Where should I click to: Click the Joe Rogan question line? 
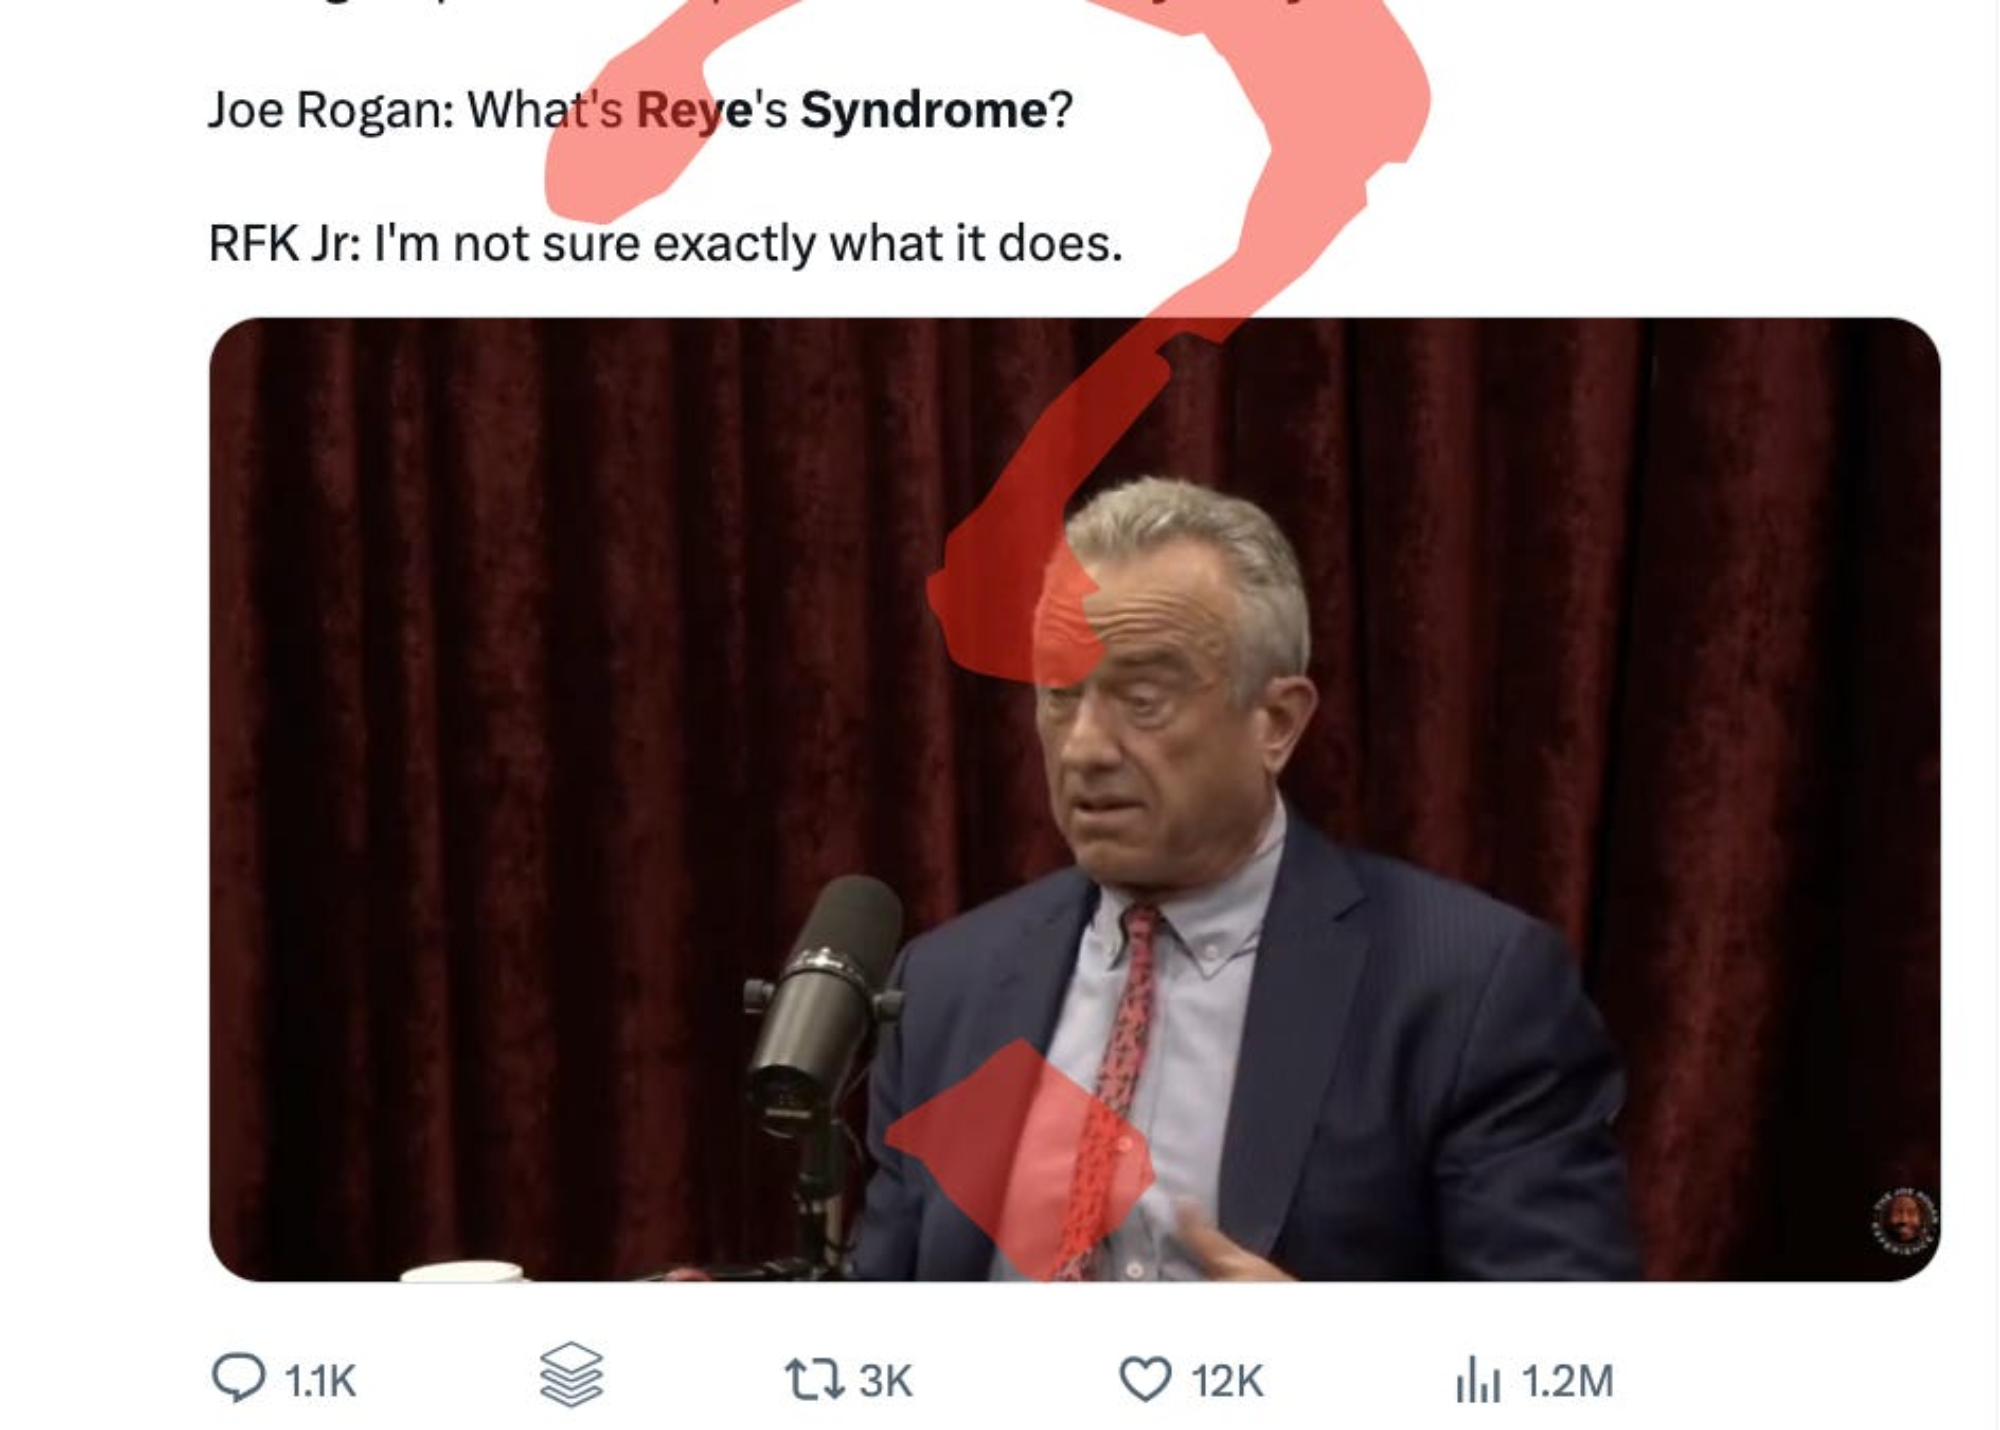click(640, 110)
